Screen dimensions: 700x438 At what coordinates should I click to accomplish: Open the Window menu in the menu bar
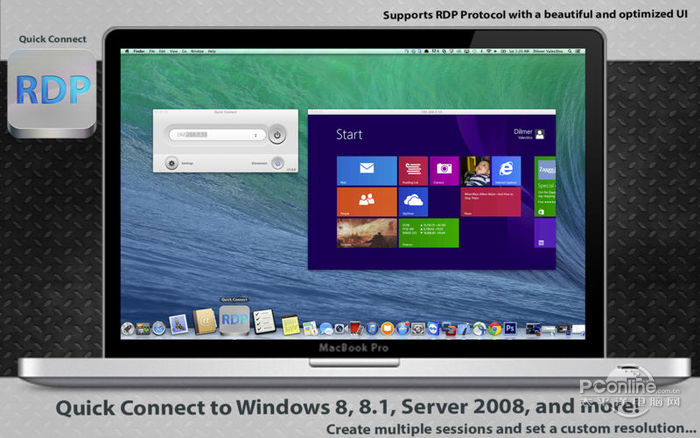click(197, 51)
